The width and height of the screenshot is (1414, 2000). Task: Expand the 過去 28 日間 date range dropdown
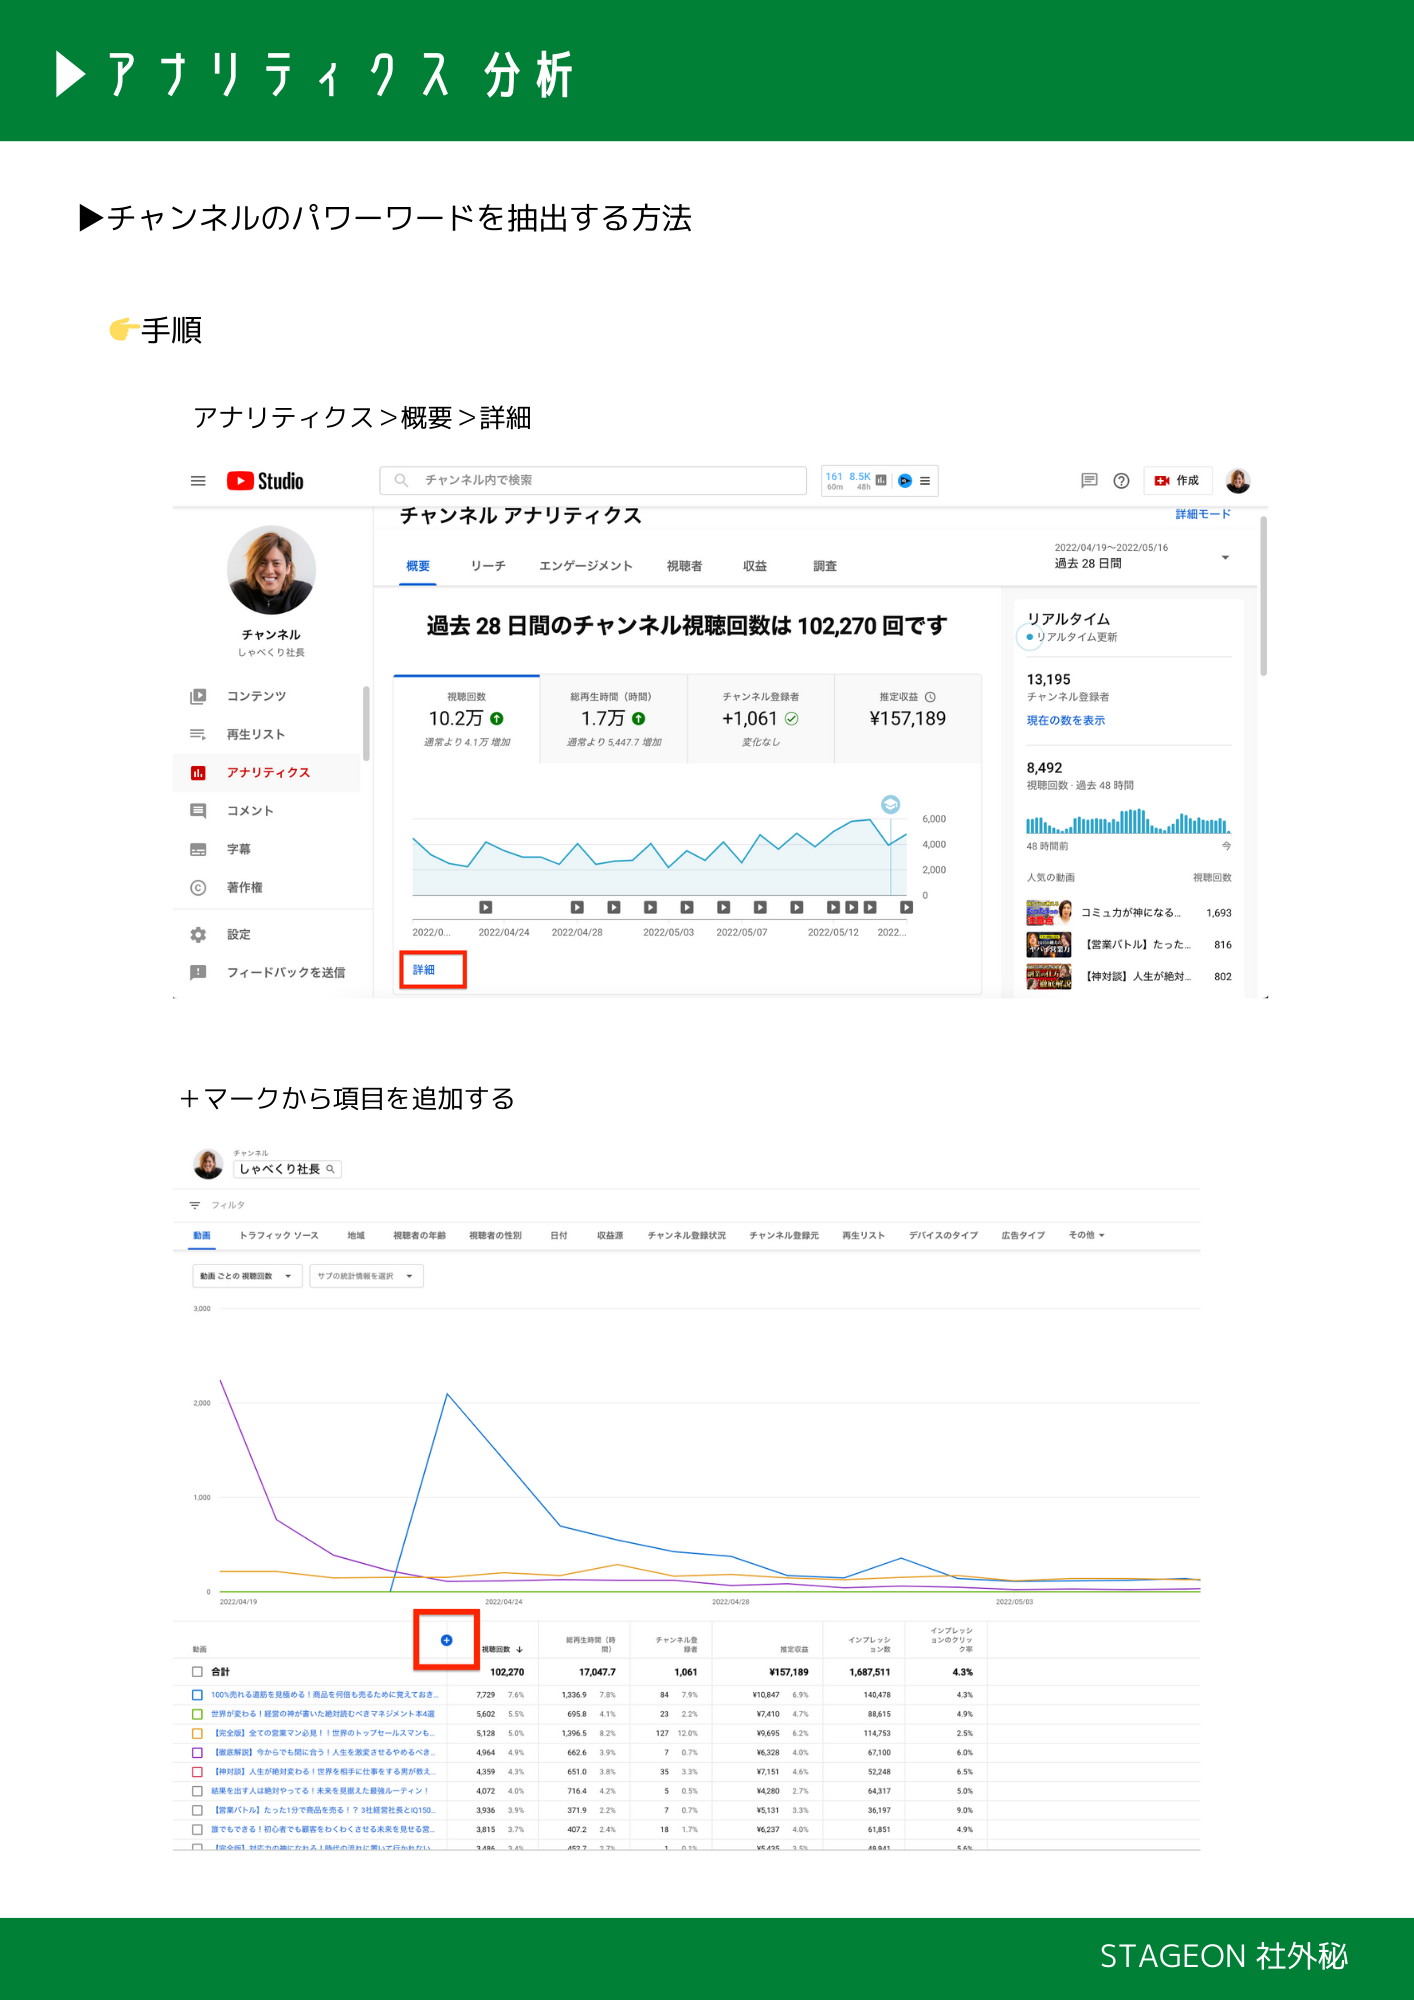(1225, 557)
